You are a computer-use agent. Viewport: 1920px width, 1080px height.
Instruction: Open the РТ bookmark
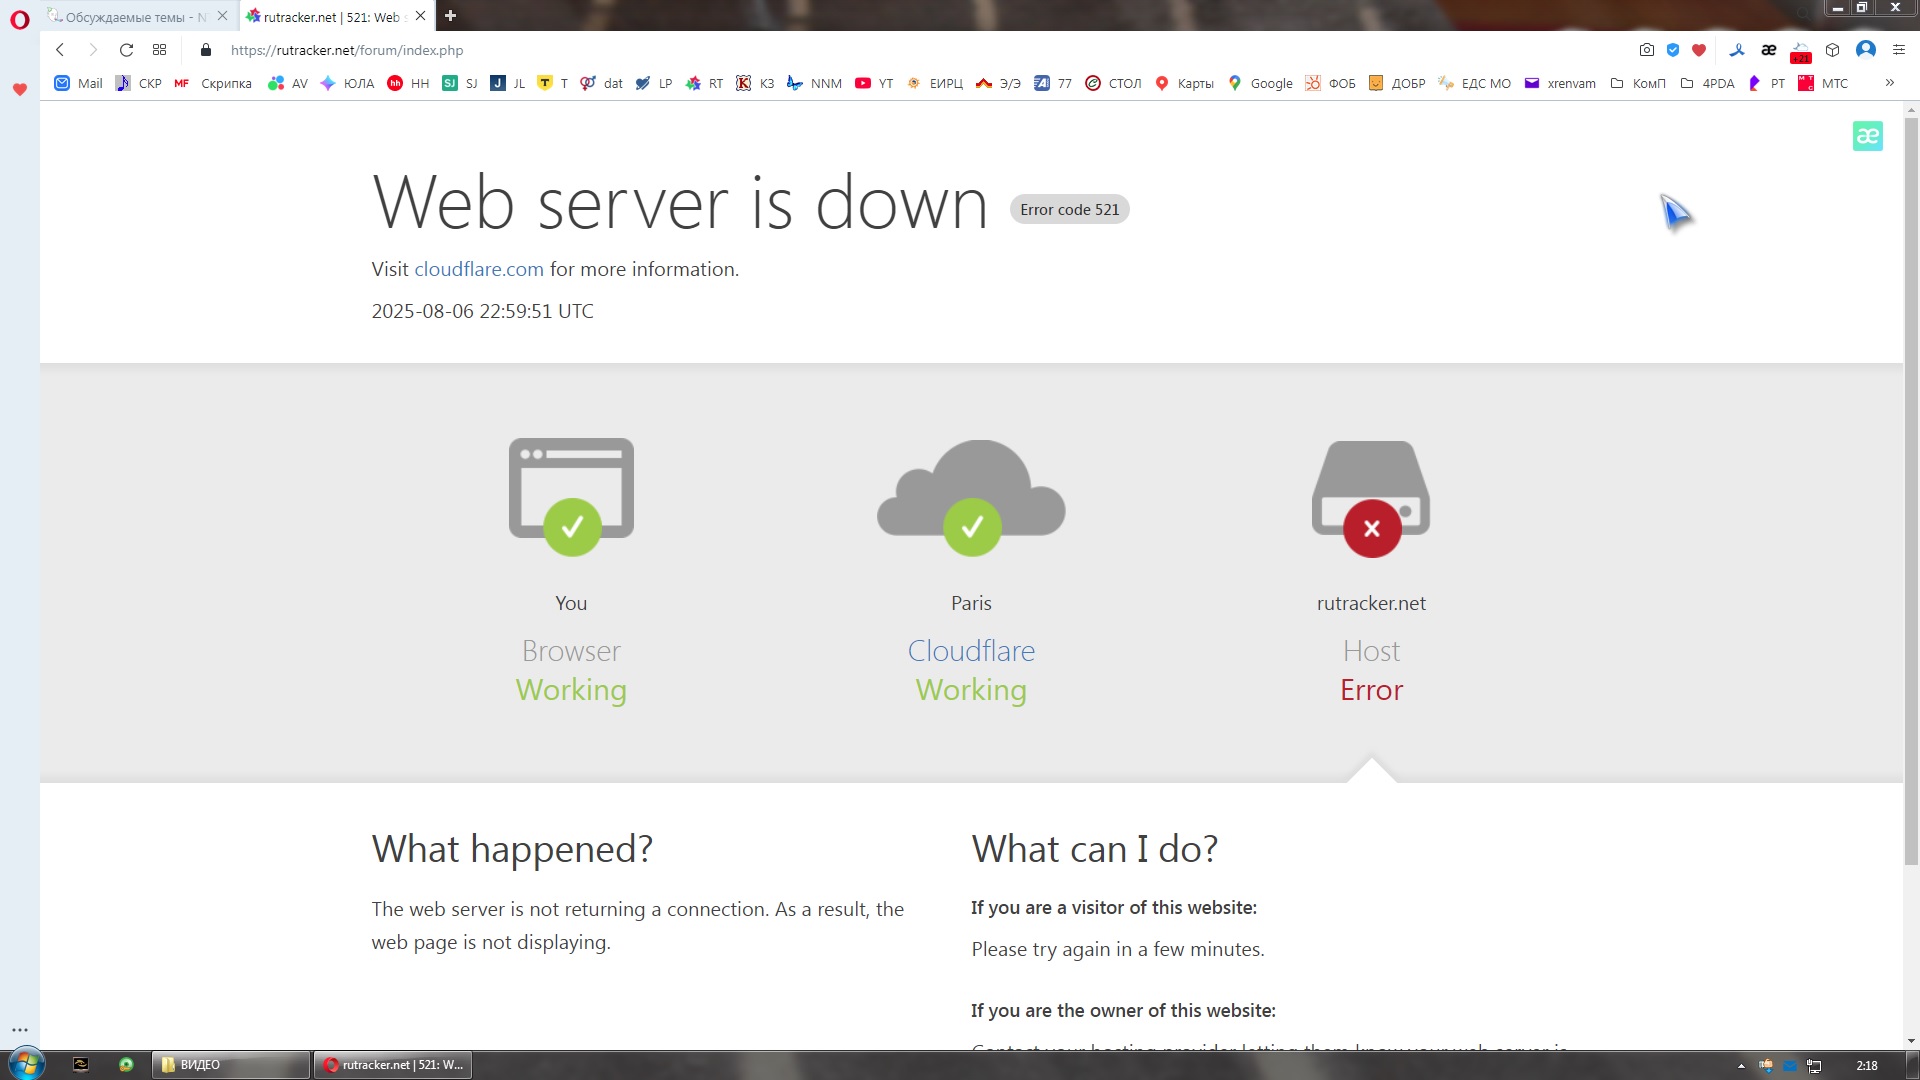1766,83
